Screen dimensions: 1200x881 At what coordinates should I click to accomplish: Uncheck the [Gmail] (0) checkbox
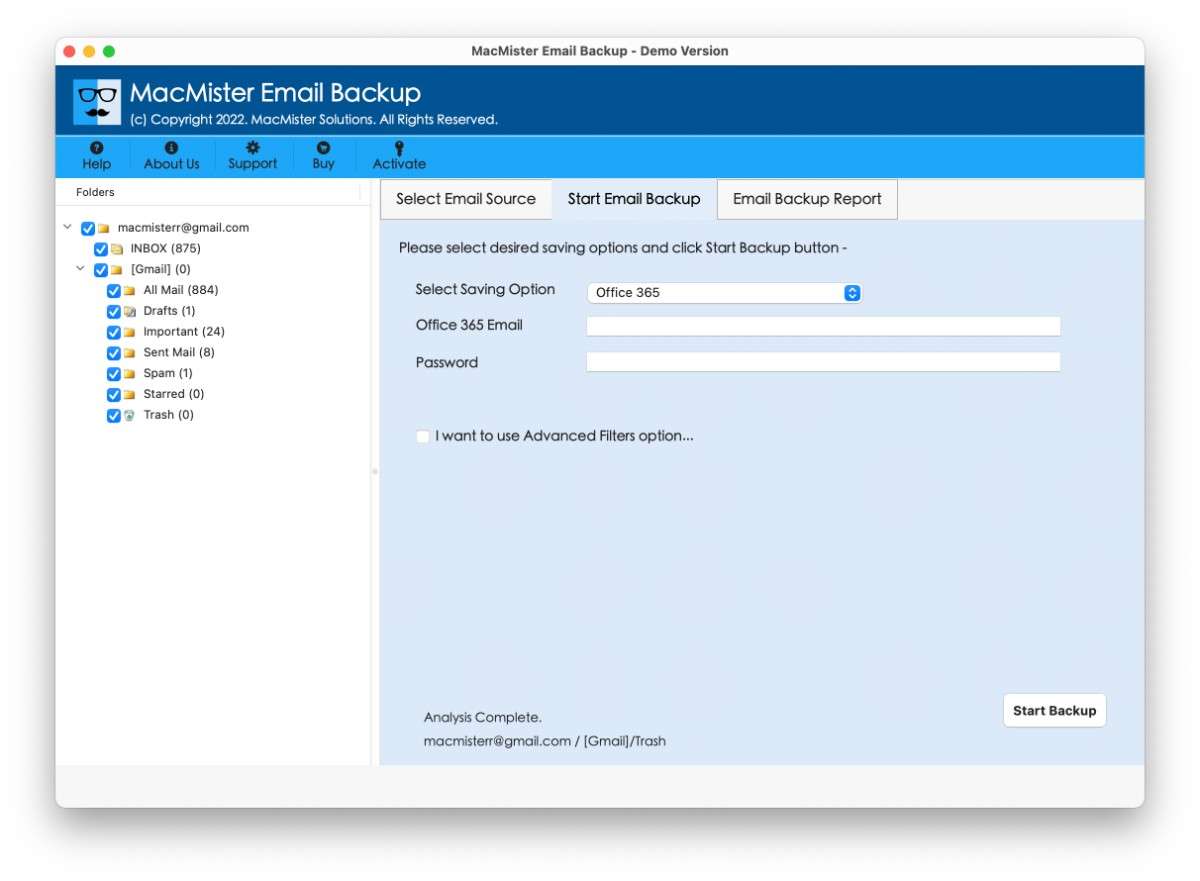click(101, 270)
